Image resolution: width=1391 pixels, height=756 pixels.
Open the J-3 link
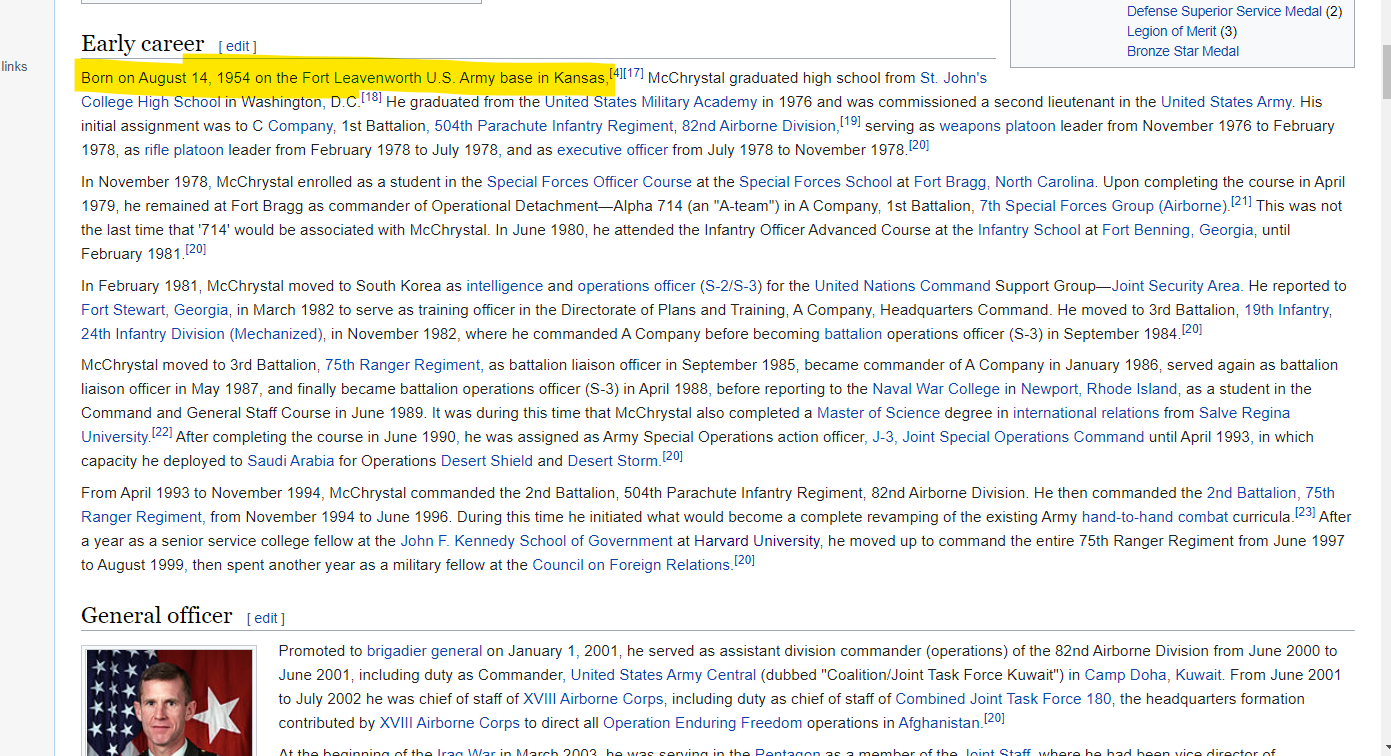[x=883, y=437]
